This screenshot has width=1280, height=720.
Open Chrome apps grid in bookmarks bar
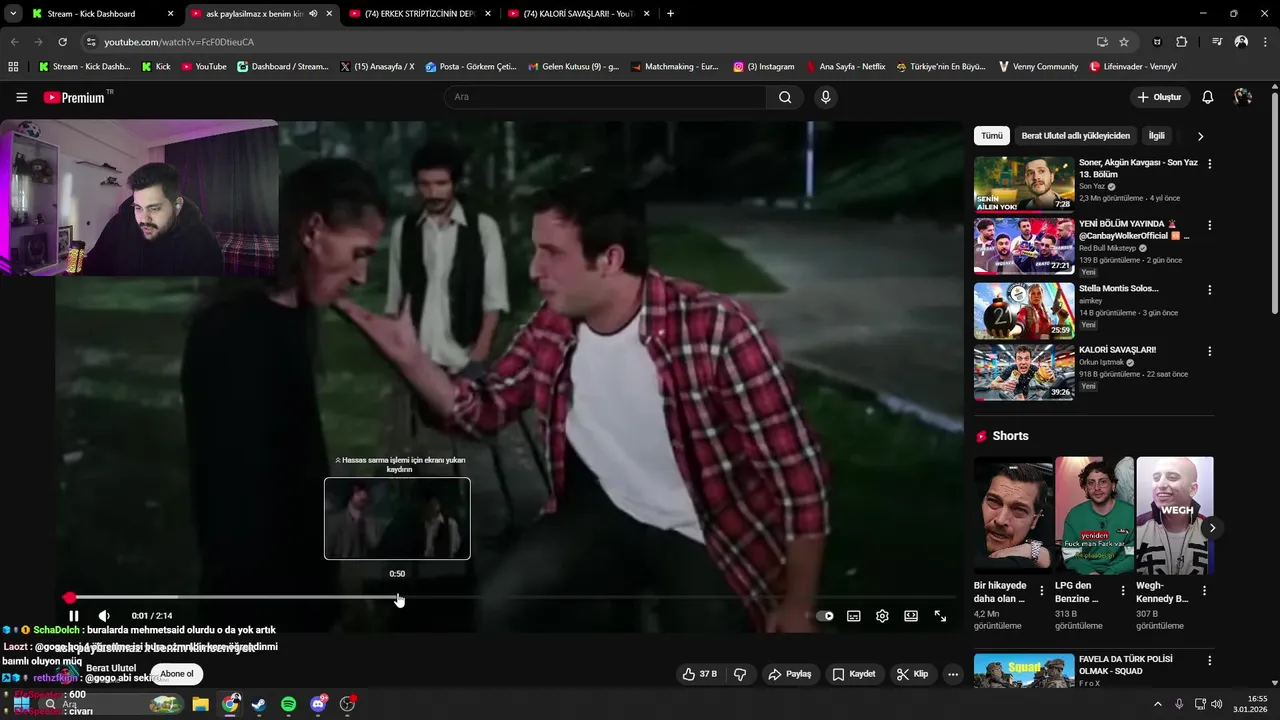tap(13, 67)
